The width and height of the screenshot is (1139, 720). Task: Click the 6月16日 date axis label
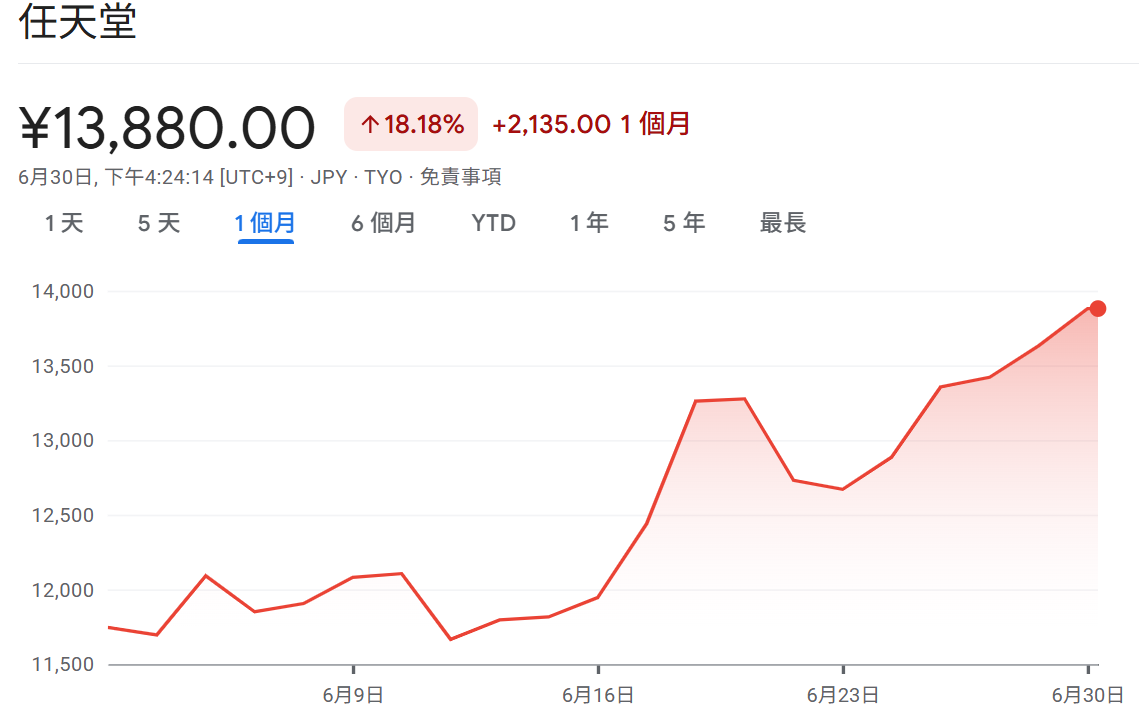coord(598,694)
